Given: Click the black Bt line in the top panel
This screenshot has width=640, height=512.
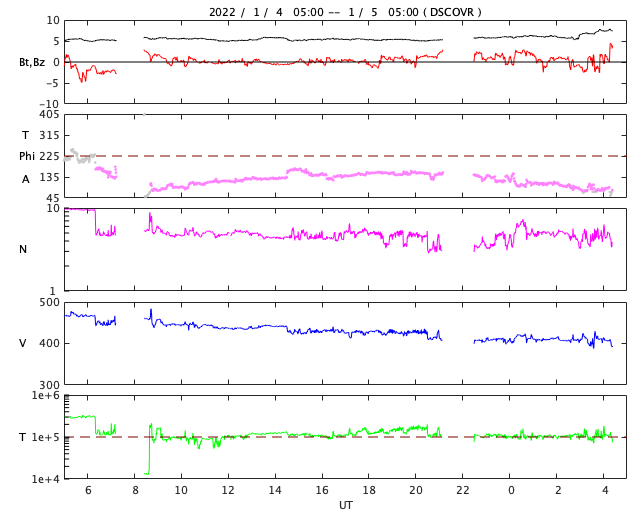Looking at the screenshot, I should coord(300,39).
